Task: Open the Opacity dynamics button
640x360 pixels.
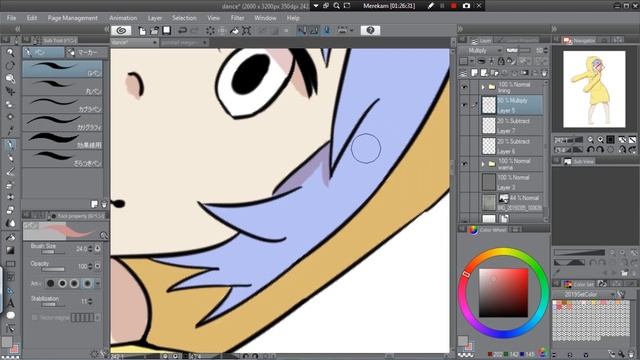Action: click(98, 266)
